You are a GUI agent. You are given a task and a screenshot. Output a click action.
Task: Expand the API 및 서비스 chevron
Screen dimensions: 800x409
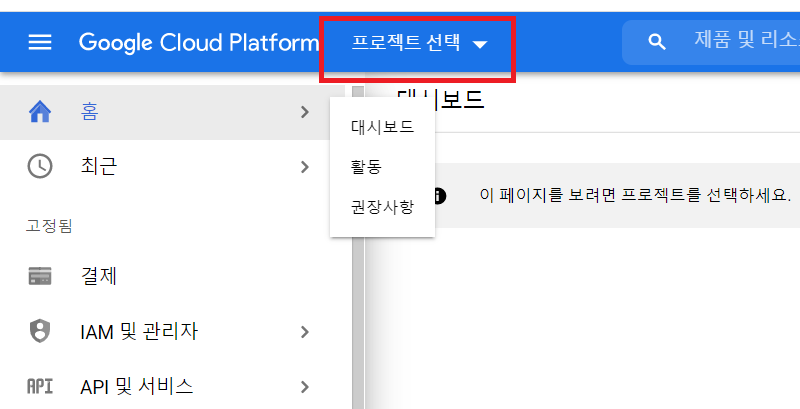[305, 387]
